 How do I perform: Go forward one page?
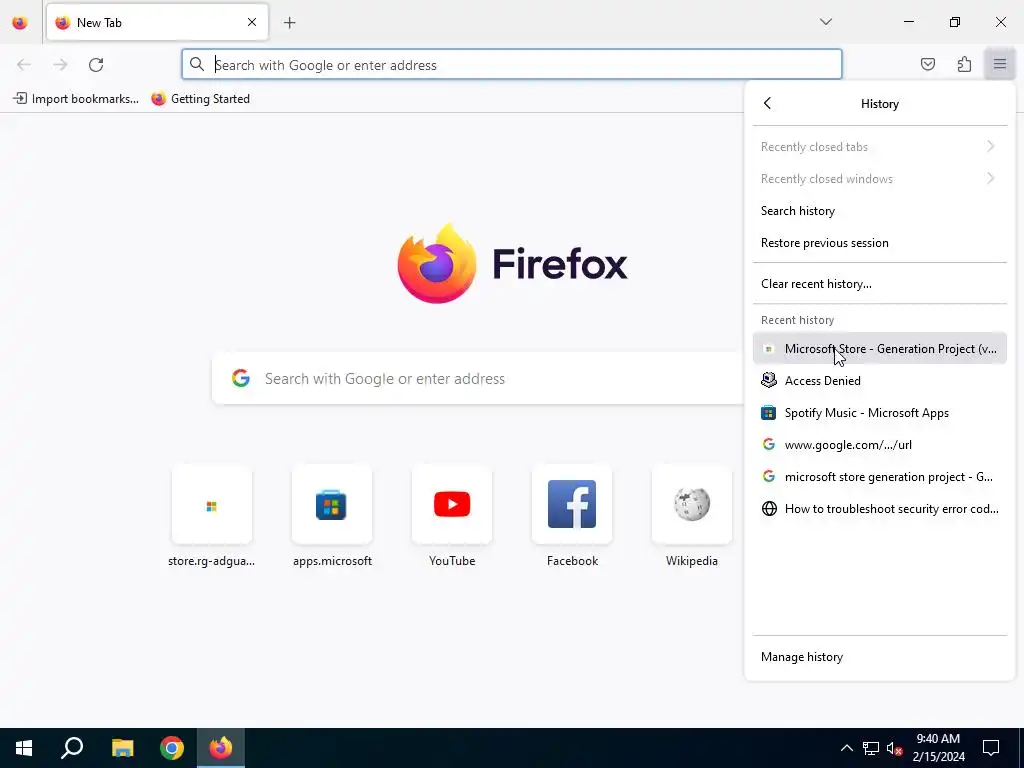[x=60, y=65]
